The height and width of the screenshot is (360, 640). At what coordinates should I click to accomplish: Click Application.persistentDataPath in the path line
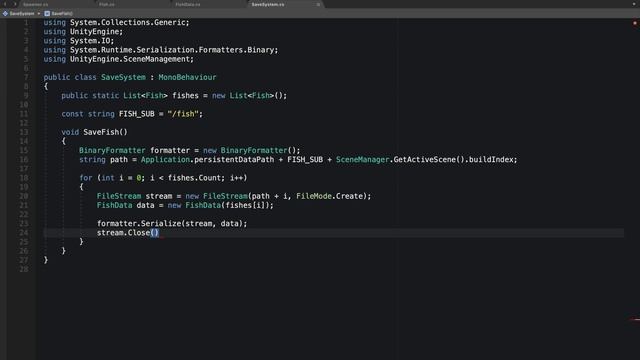(207, 160)
